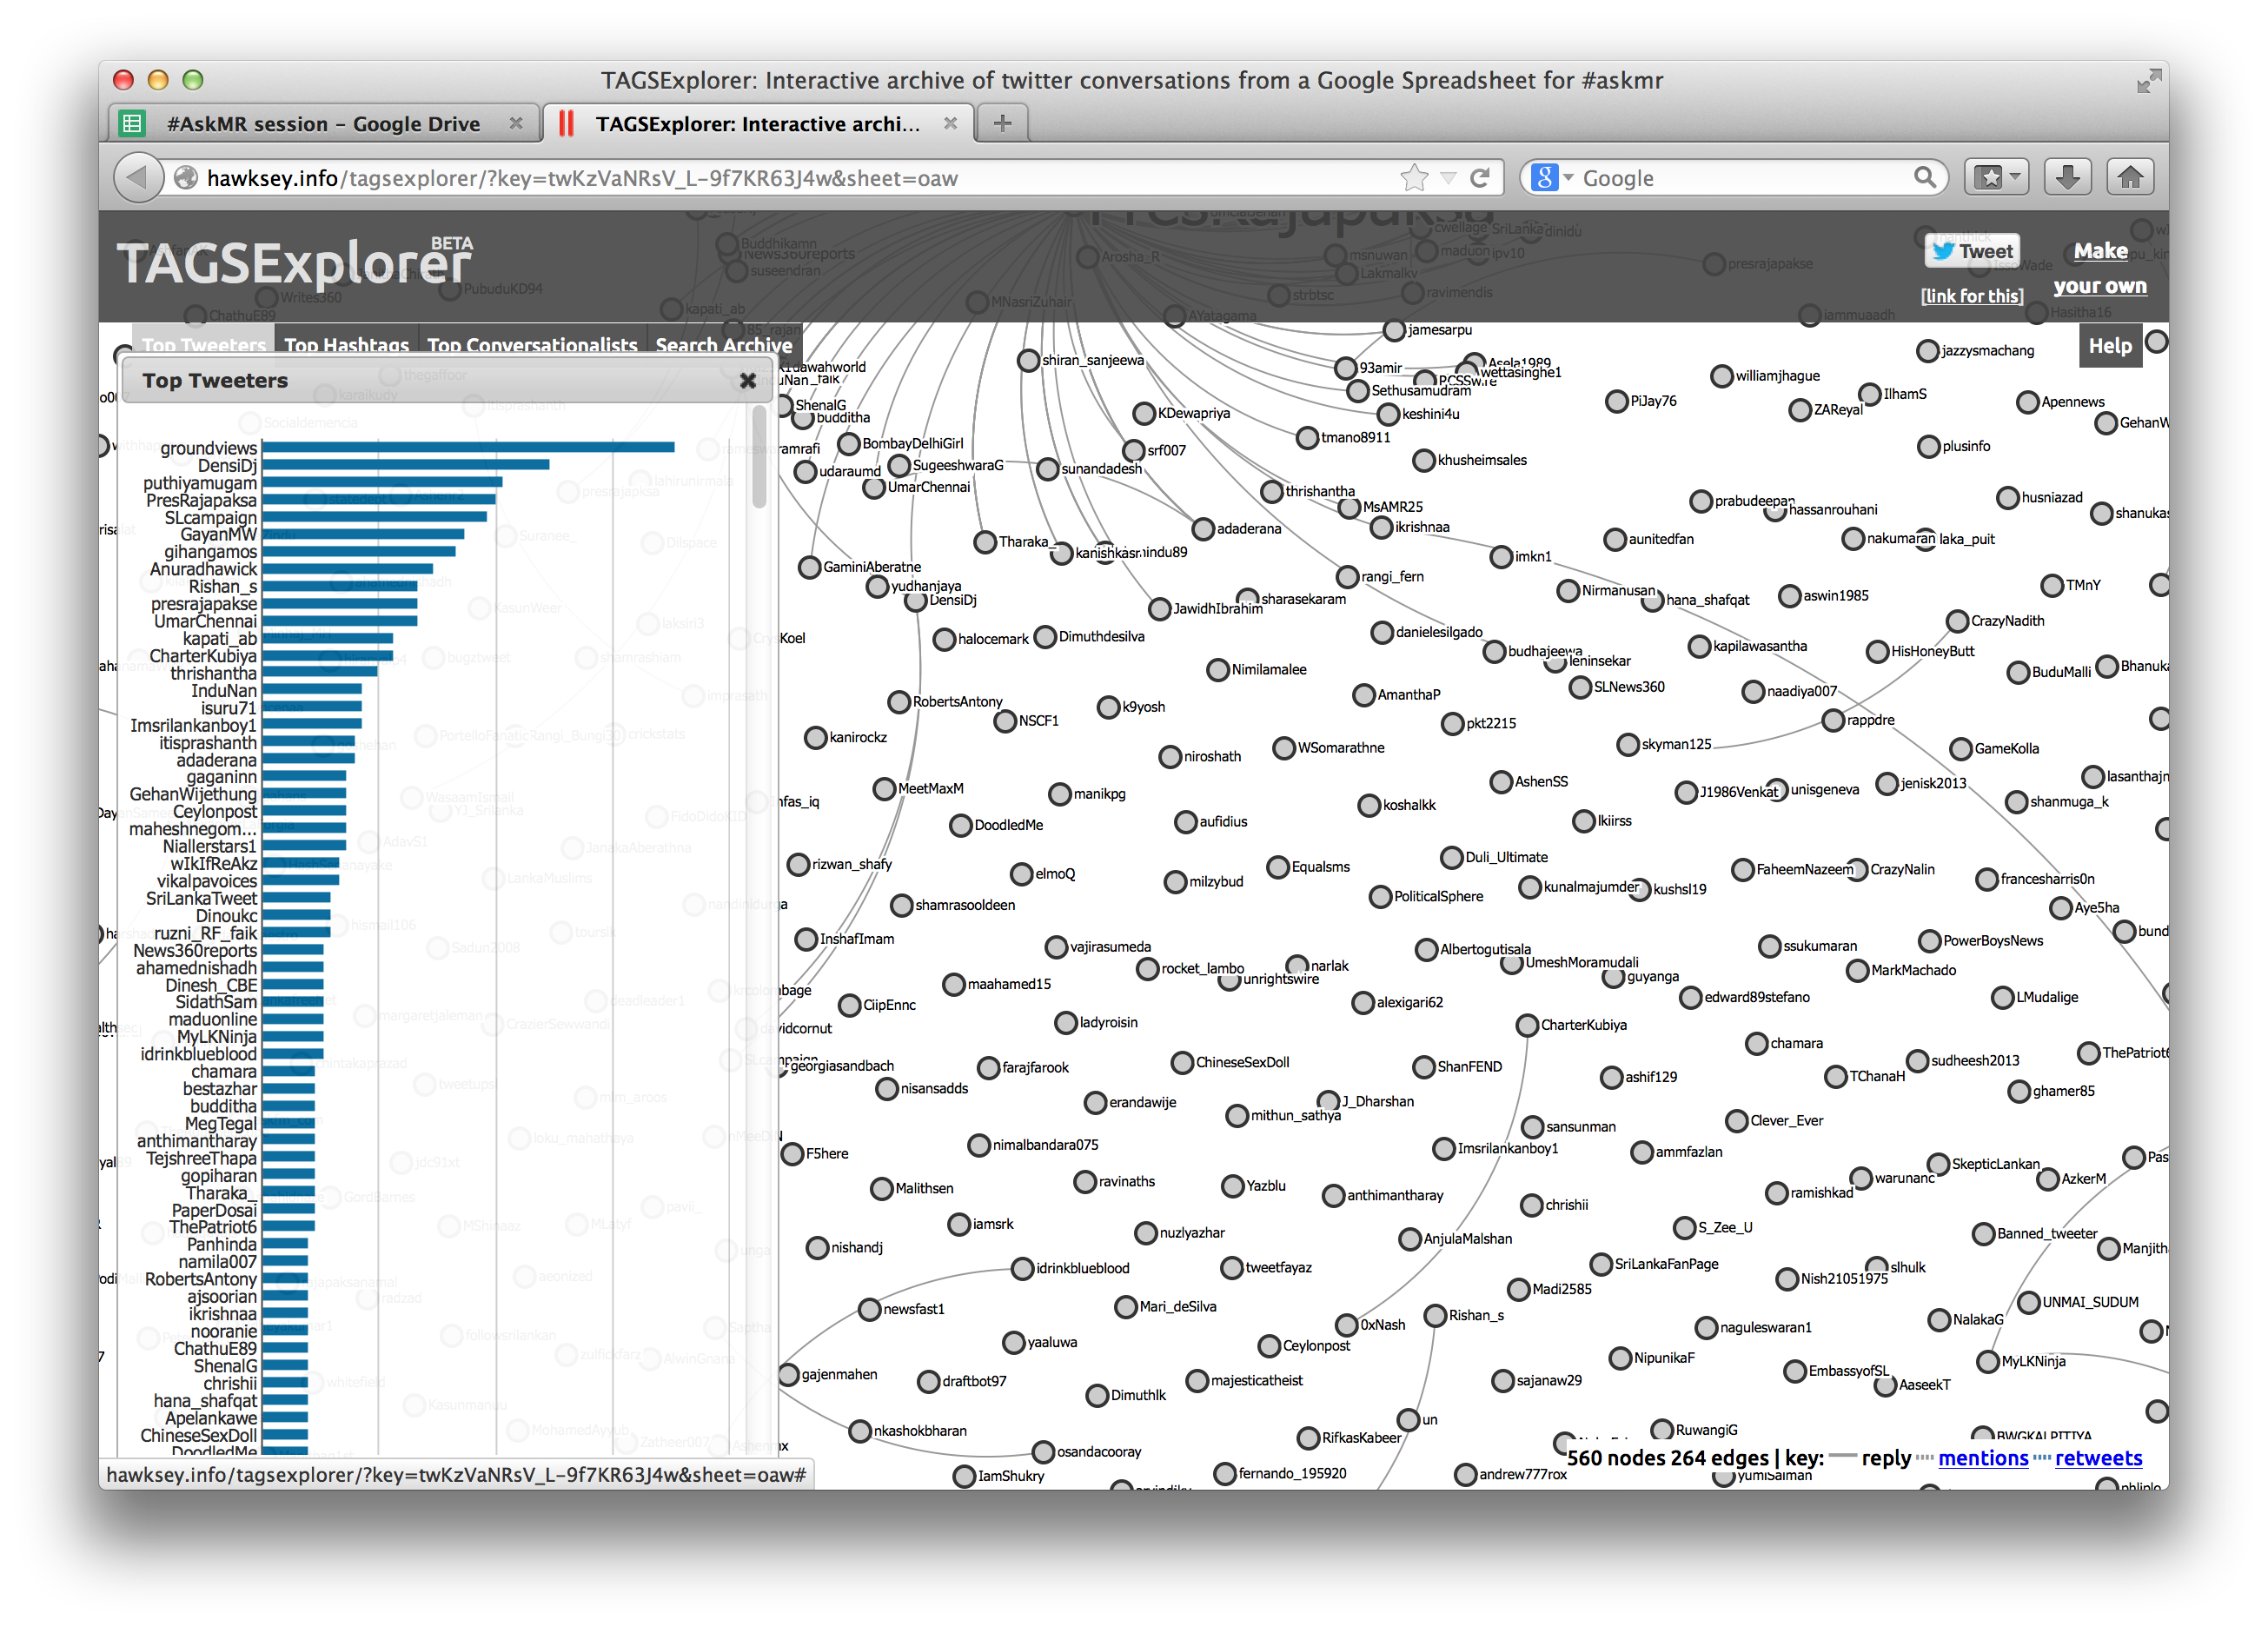Select the GayanMW chart label
The image size is (2268, 1627).
coord(218,535)
